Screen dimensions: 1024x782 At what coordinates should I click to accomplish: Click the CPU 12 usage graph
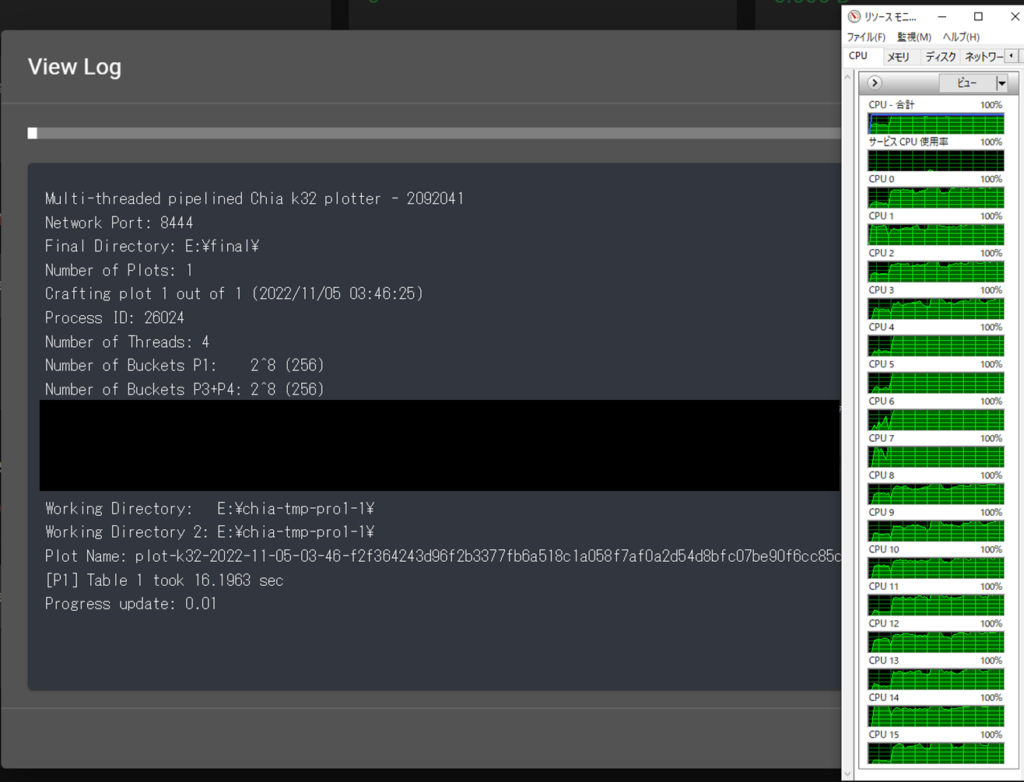(935, 642)
